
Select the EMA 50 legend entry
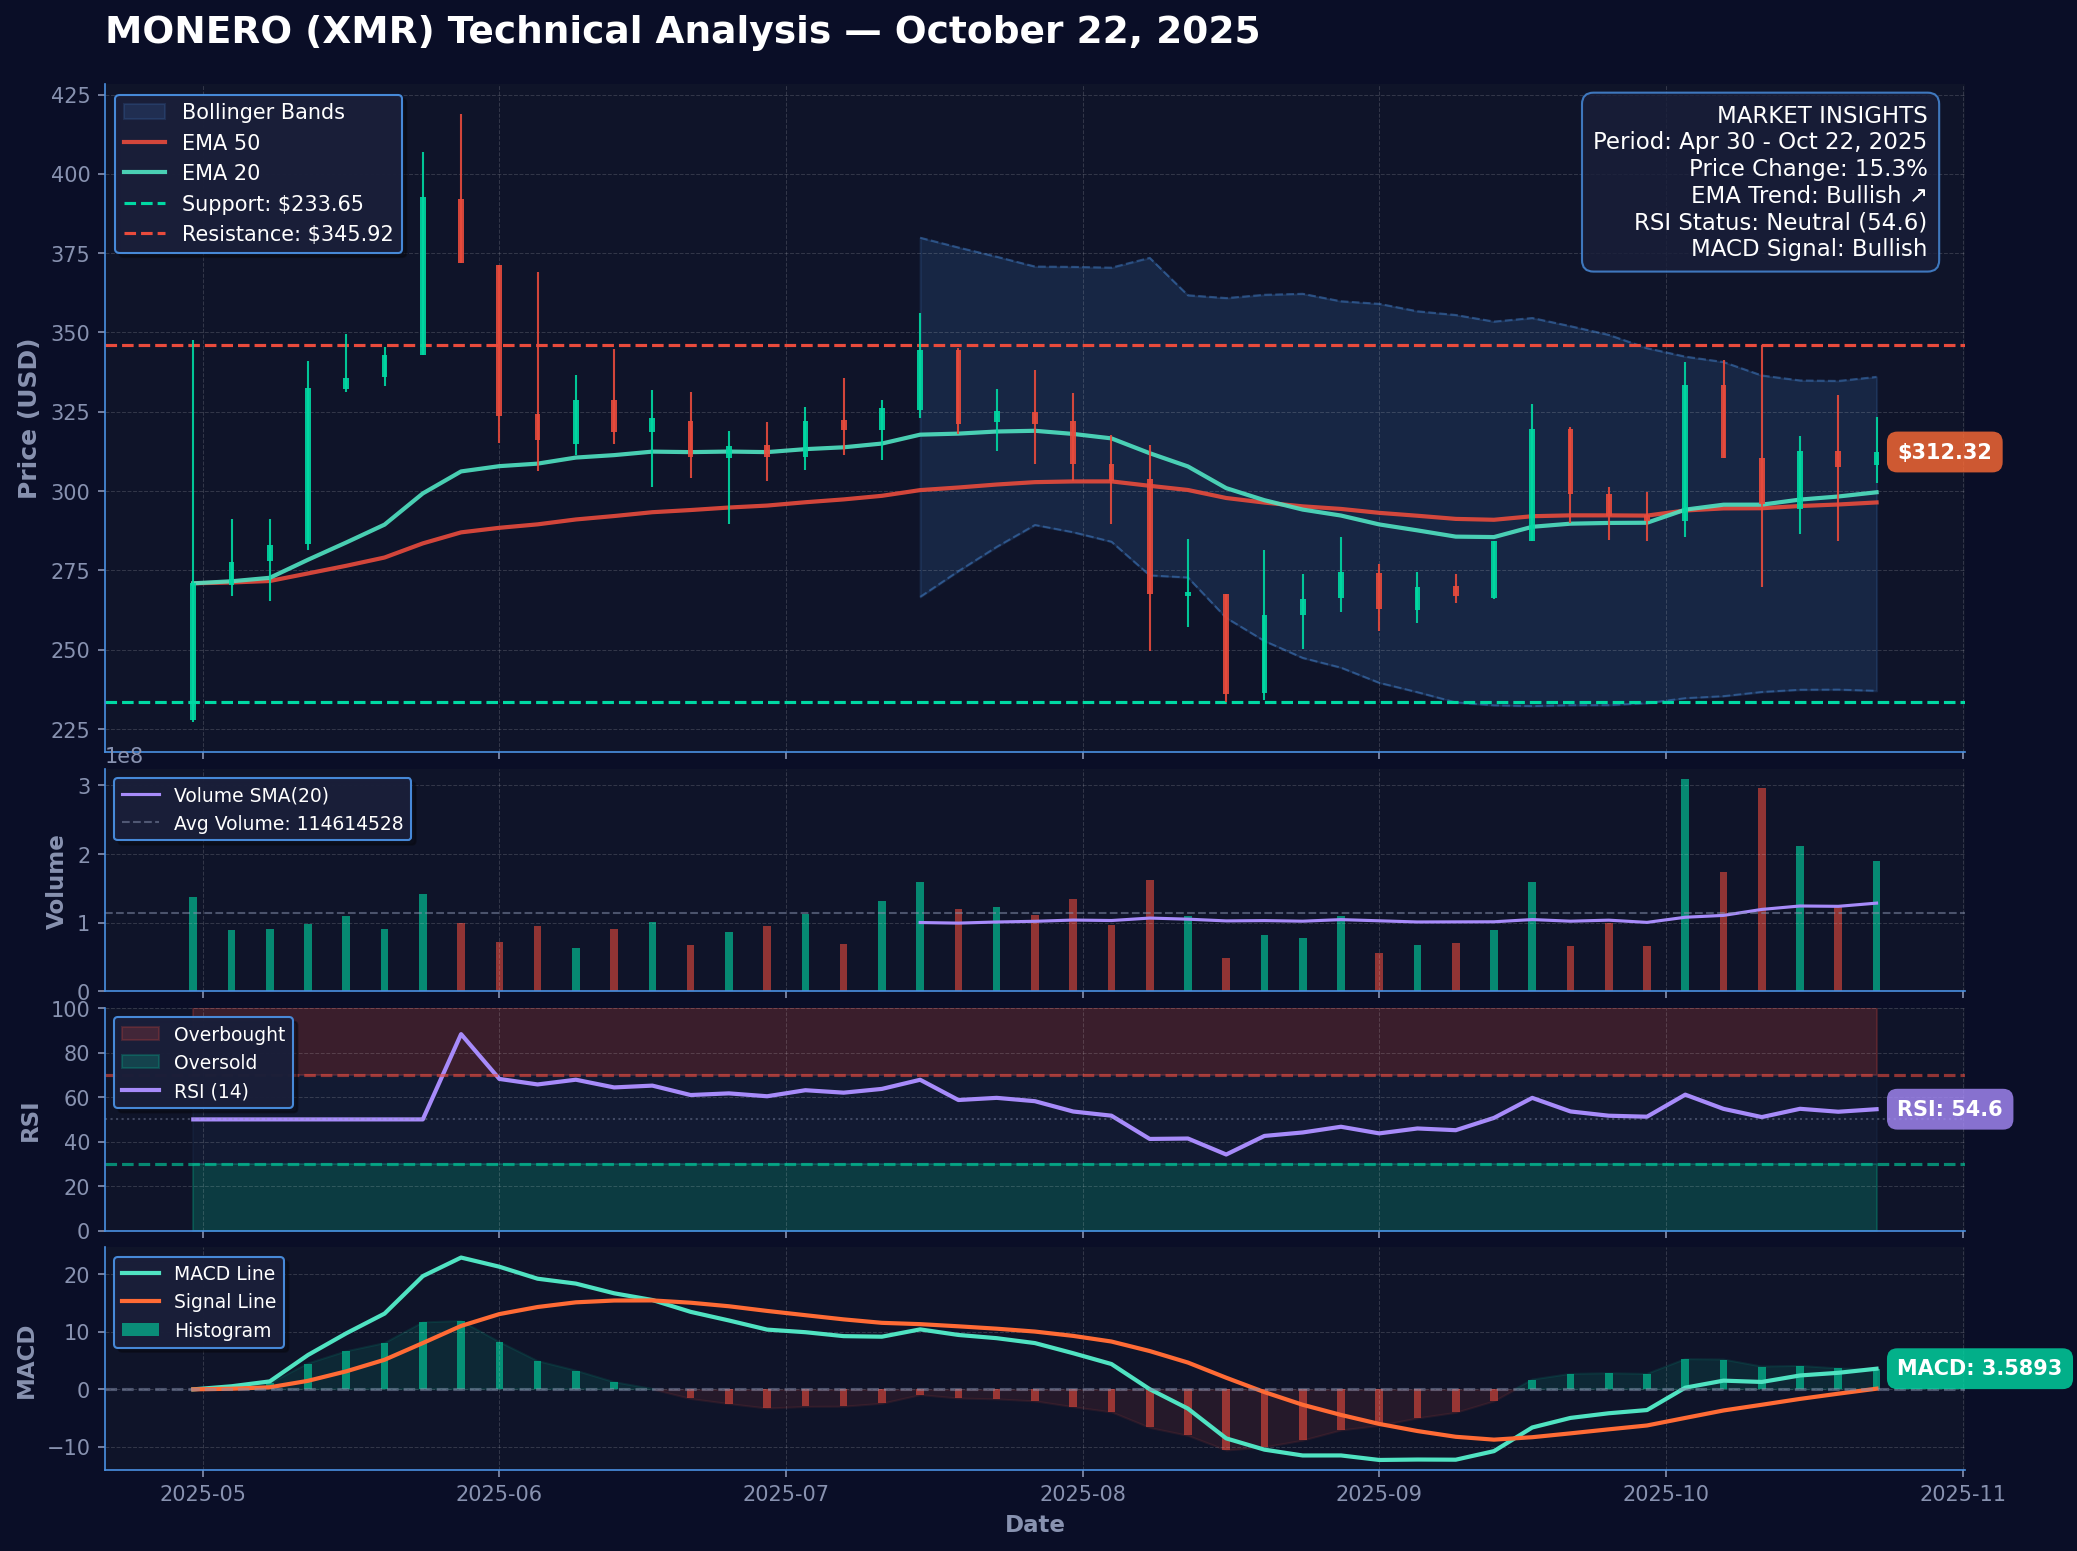click(x=220, y=143)
